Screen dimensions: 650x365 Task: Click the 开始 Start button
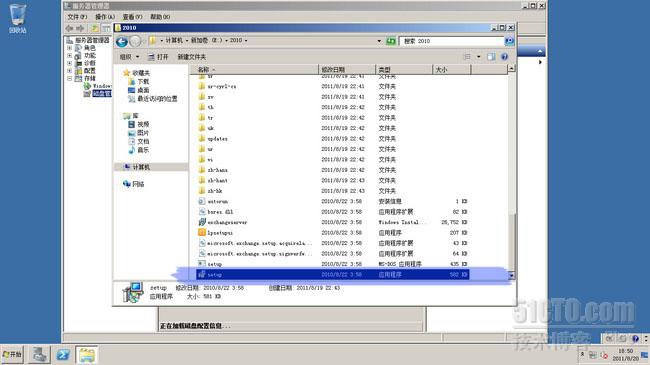12,355
